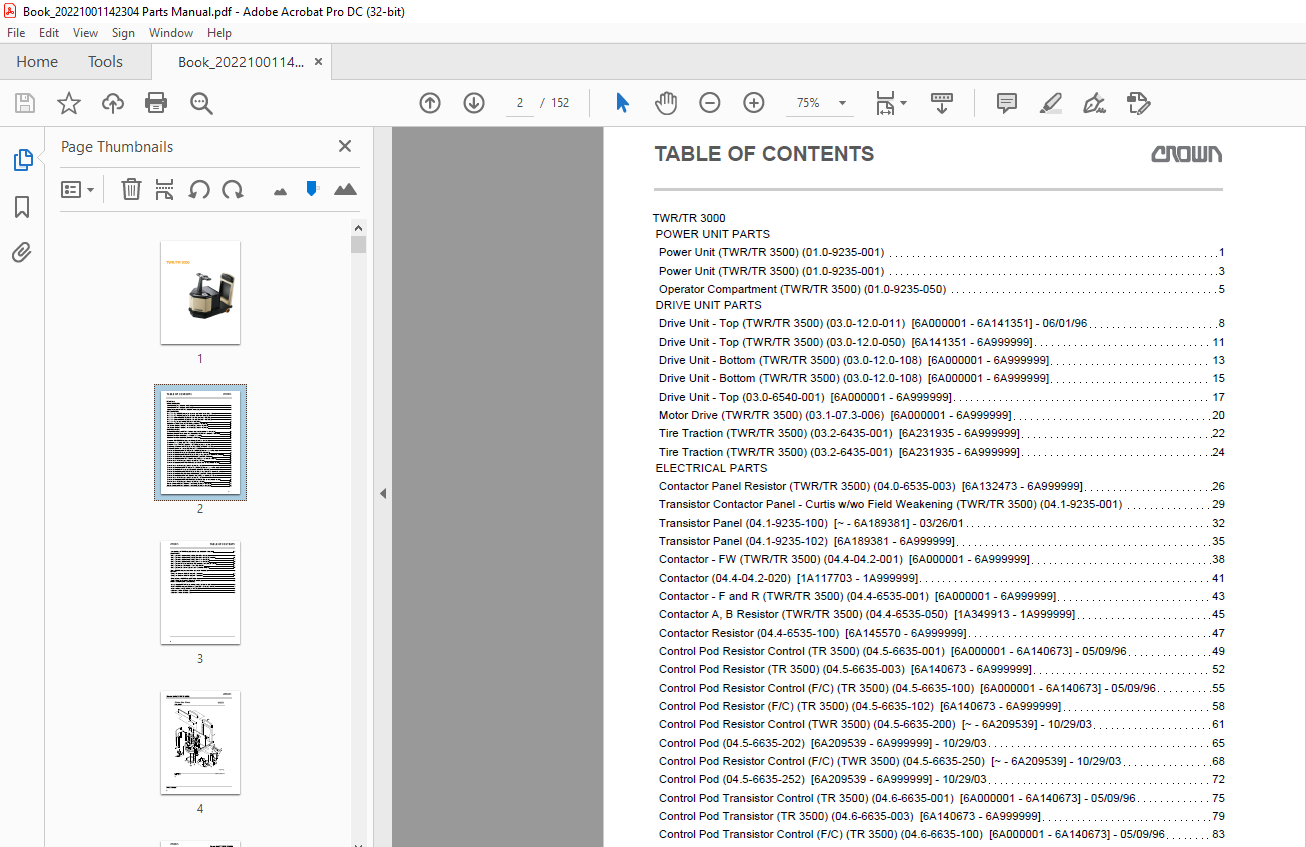Screen dimensions: 1306x847
Task: Reduce thumbnail size small mountain
Action: point(280,190)
